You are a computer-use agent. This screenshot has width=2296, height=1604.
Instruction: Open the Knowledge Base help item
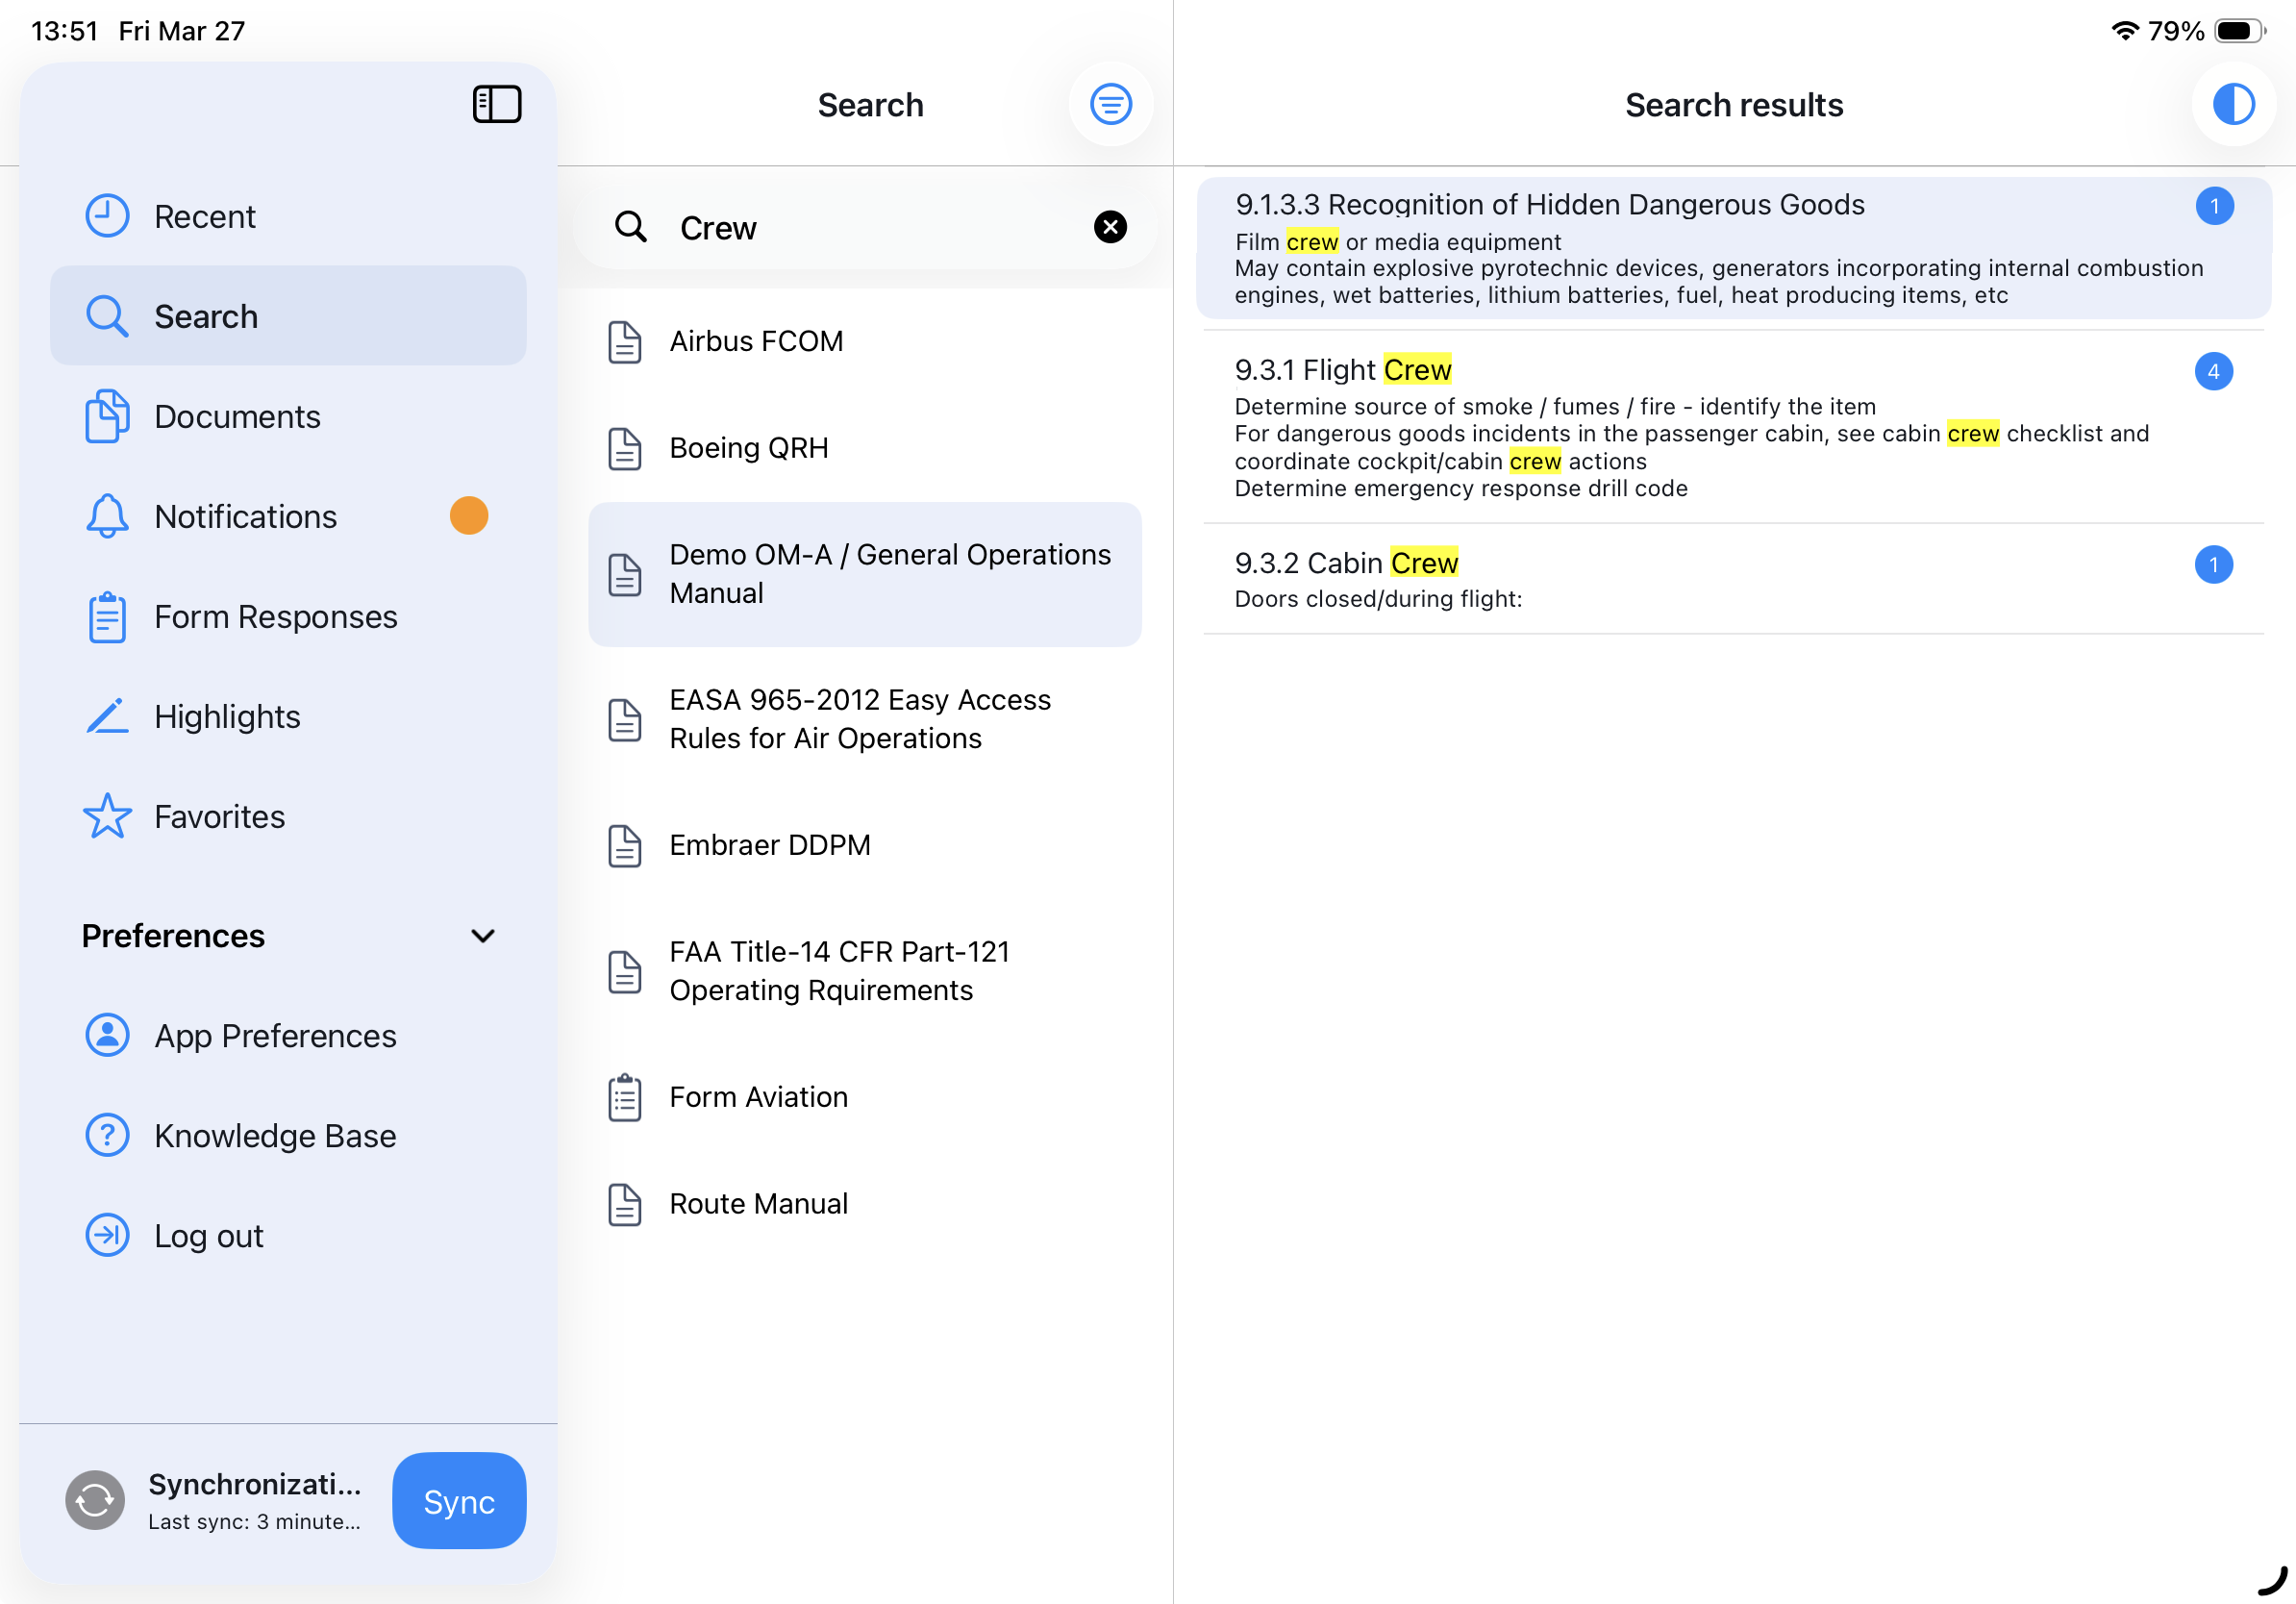coord(274,1135)
